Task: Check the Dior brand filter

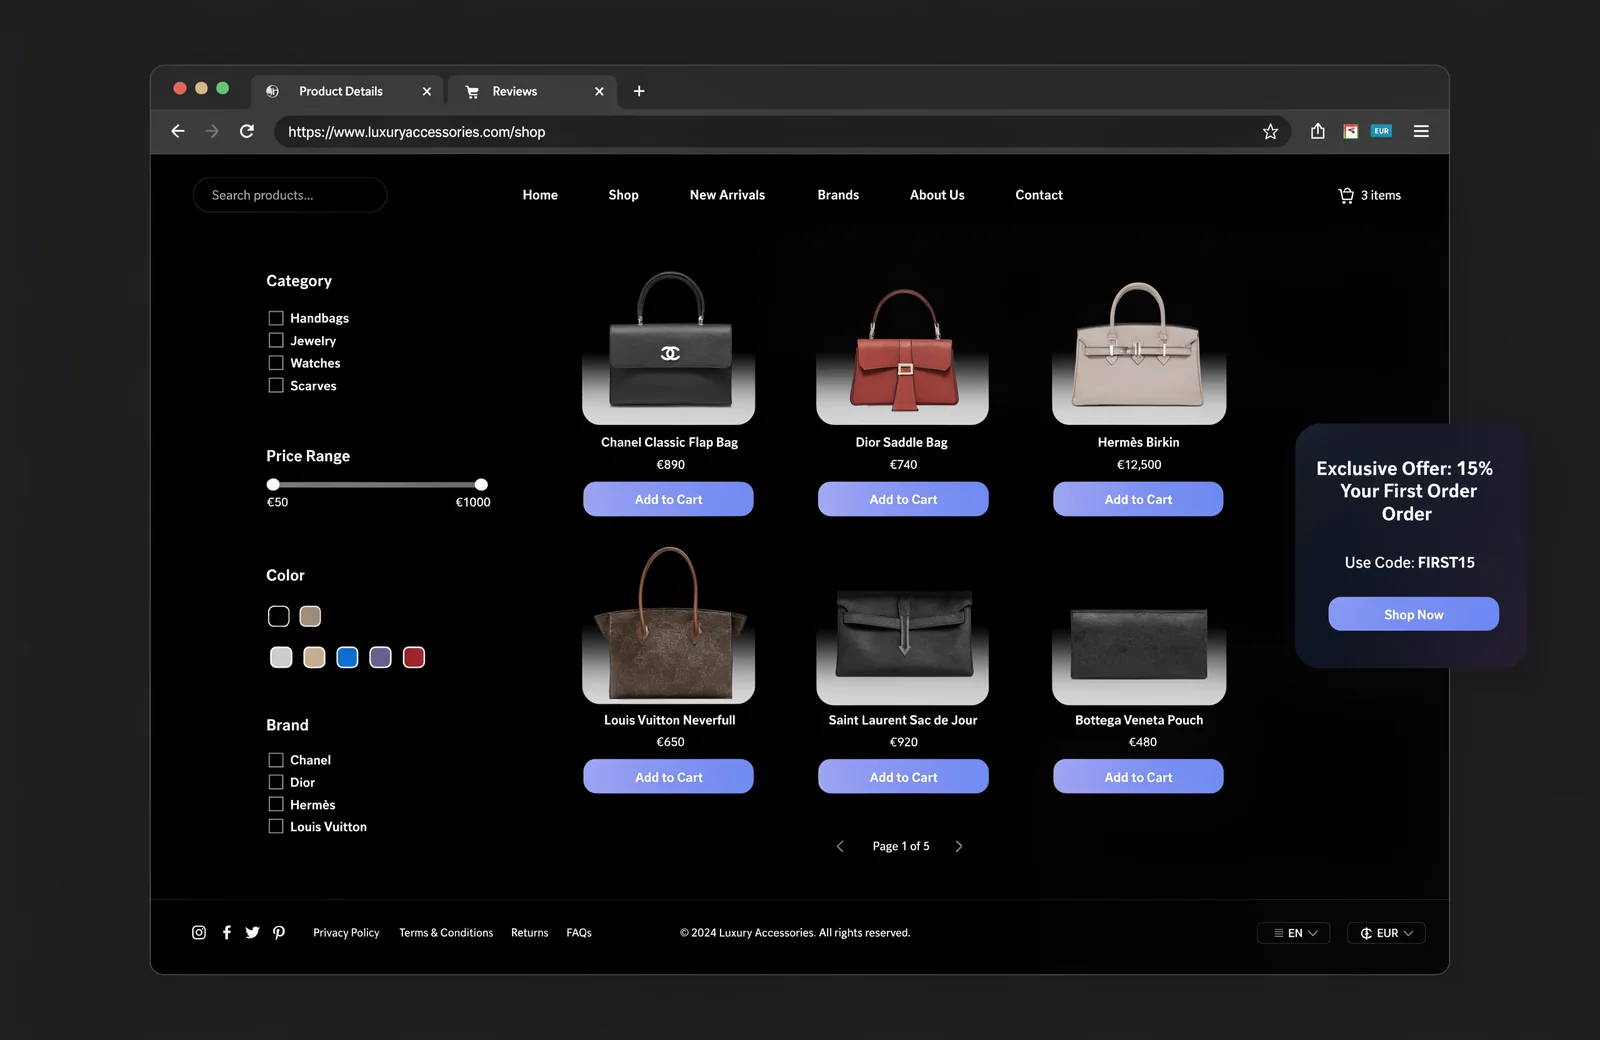Action: click(276, 782)
